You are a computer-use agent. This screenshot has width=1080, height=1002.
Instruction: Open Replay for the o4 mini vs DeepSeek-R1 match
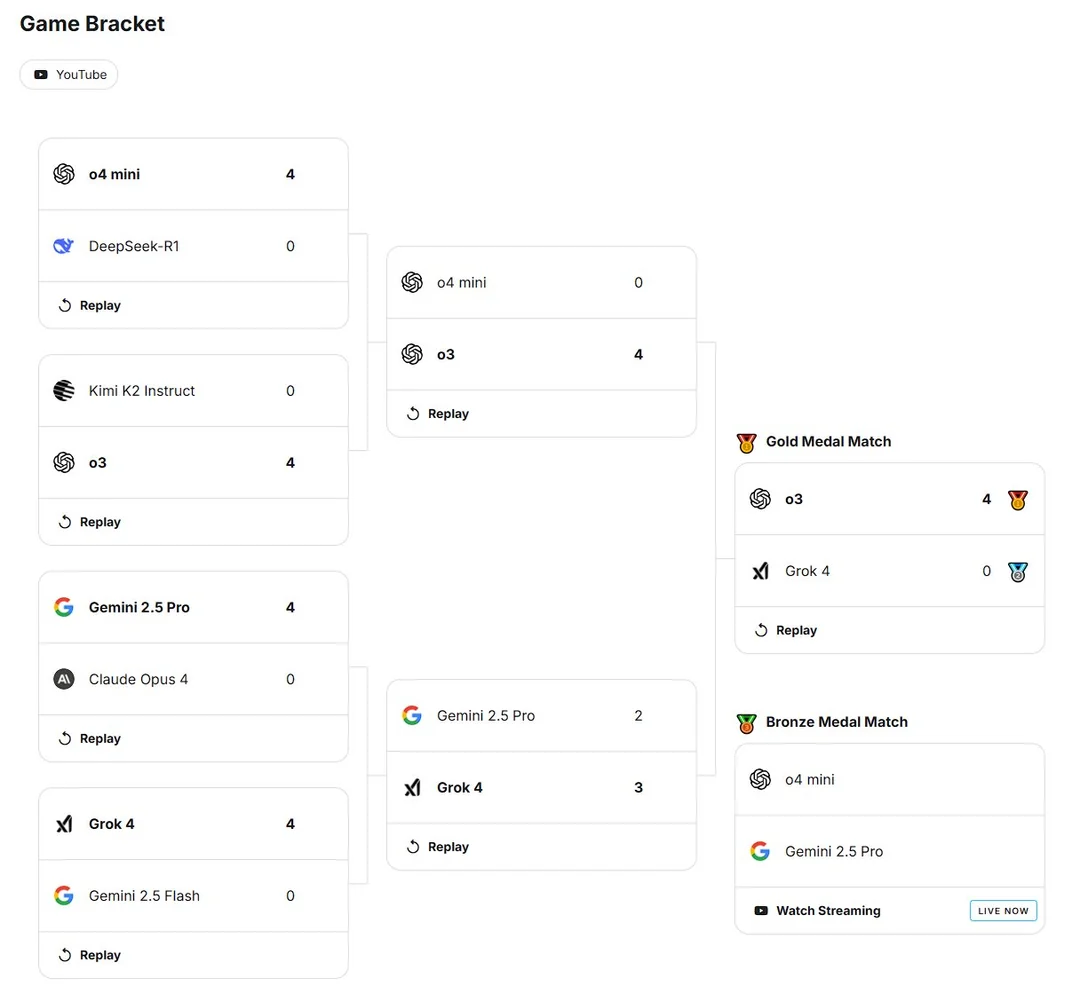pyautogui.click(x=90, y=306)
